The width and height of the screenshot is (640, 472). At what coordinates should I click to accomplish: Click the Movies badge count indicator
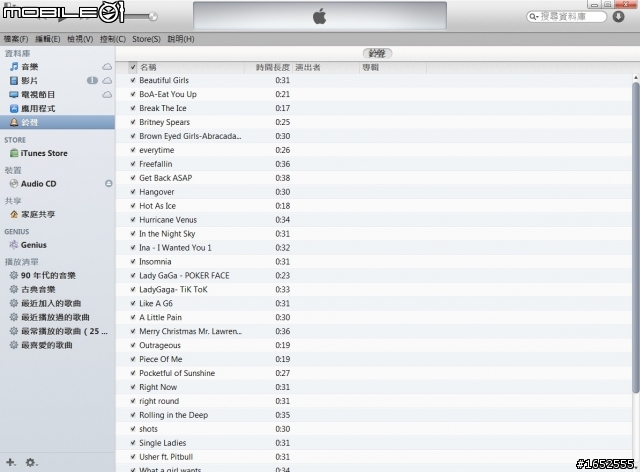(92, 80)
